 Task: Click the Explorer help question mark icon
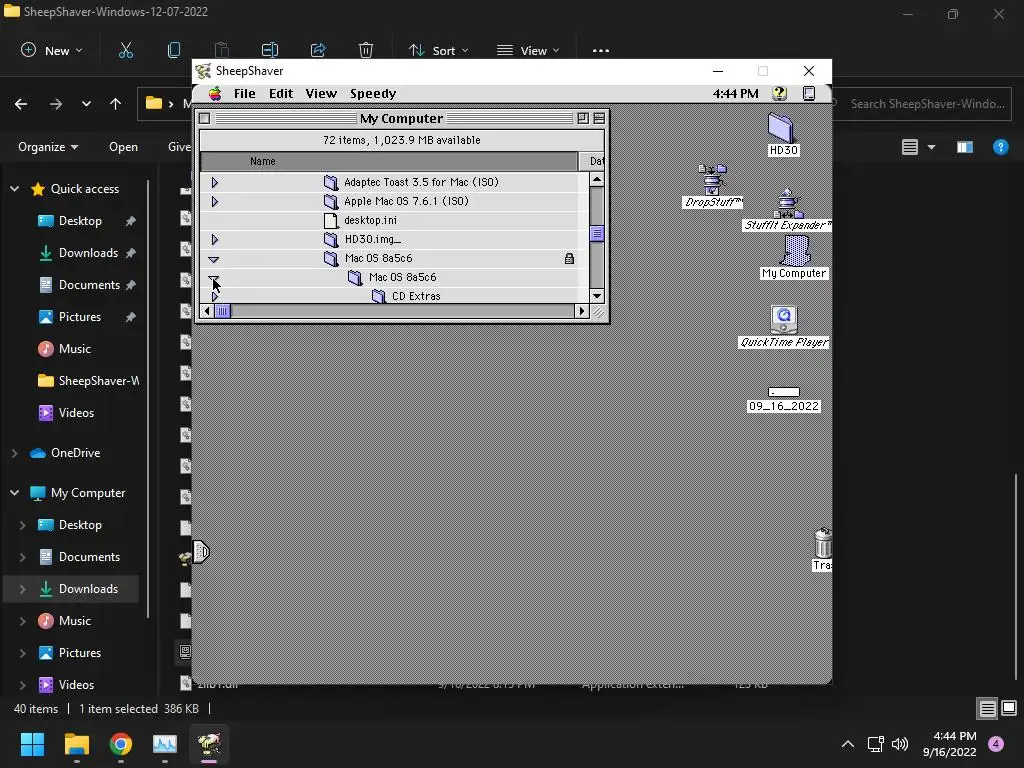[x=1000, y=147]
